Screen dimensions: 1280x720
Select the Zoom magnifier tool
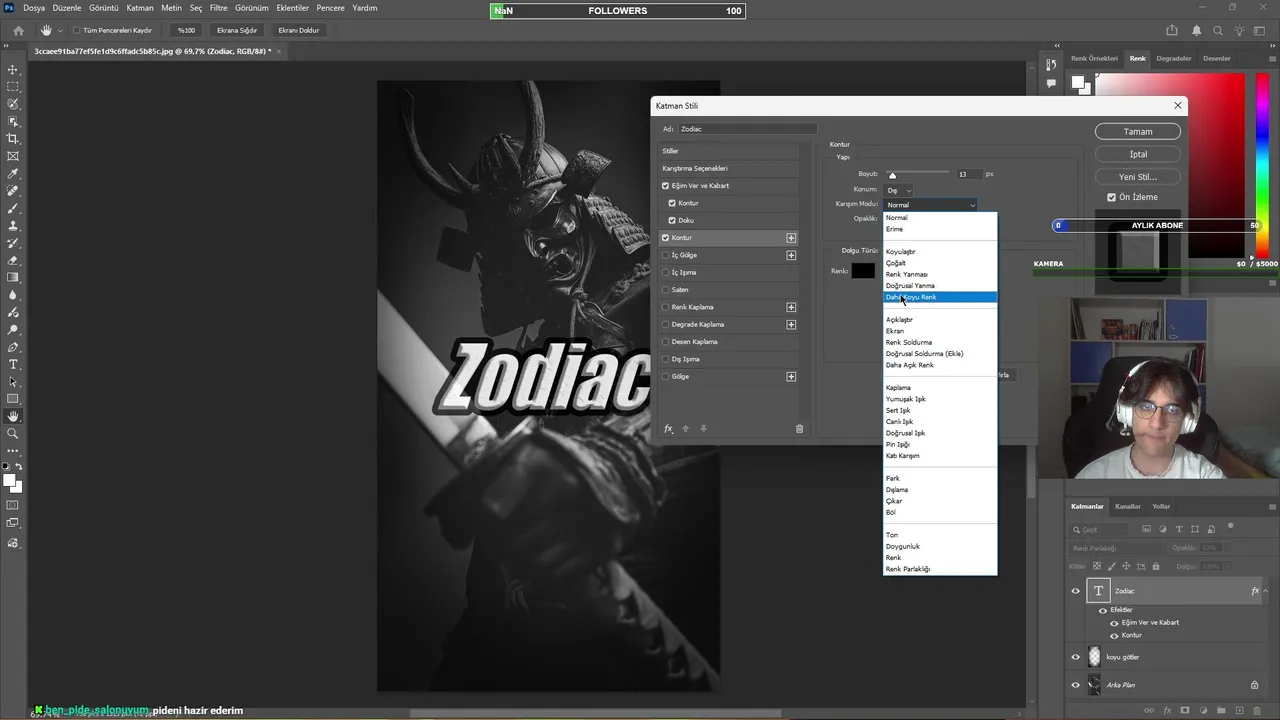[x=13, y=434]
